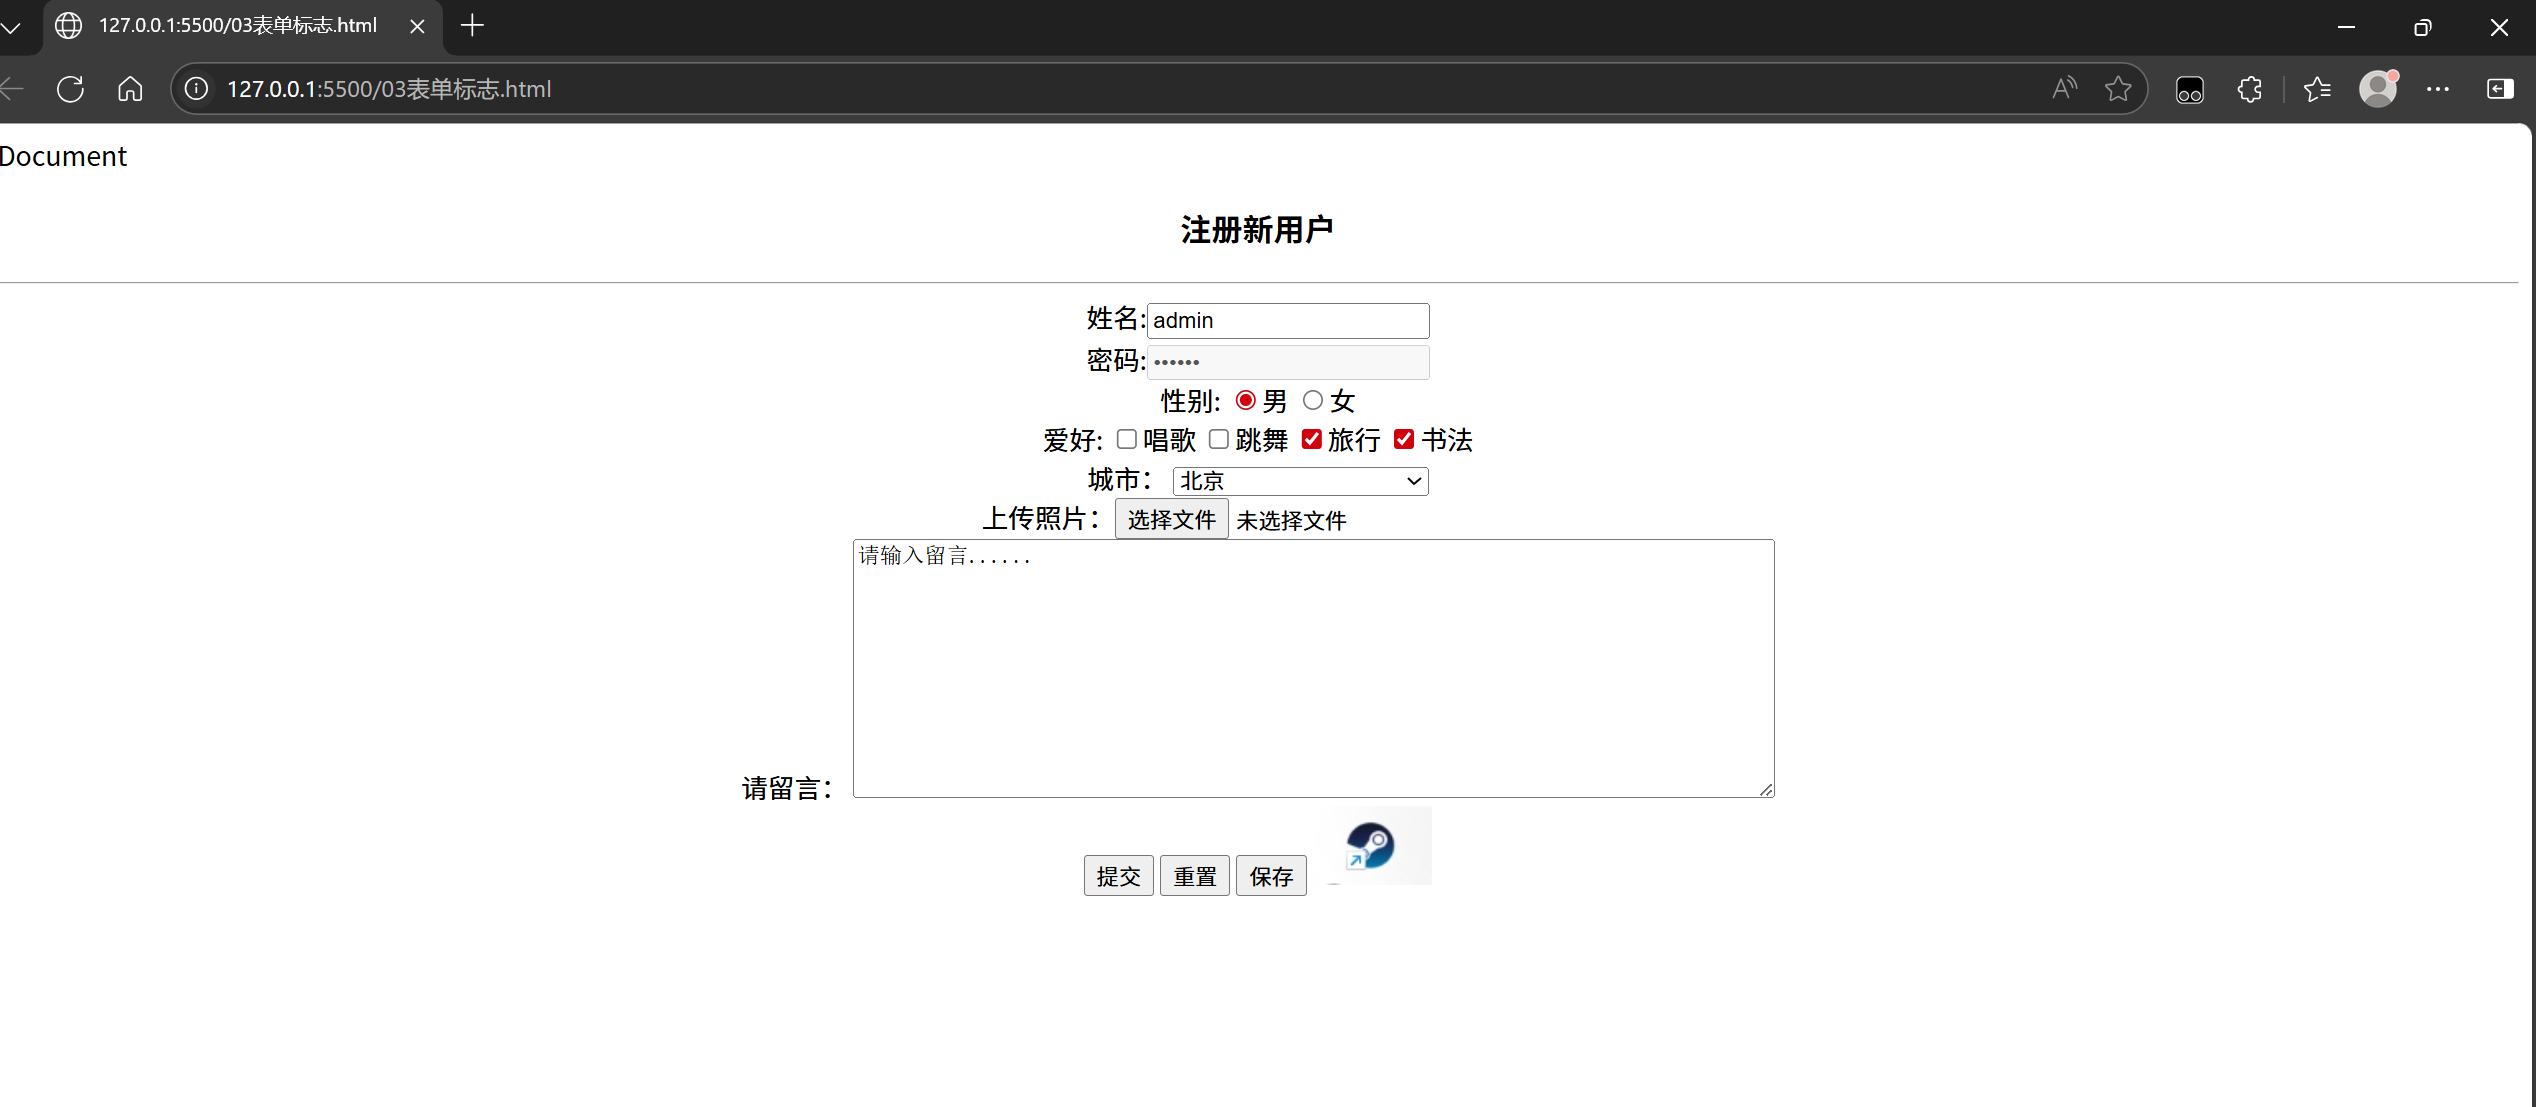Click the 未选择文件 status text
This screenshot has height=1107, width=2536.
[1291, 521]
